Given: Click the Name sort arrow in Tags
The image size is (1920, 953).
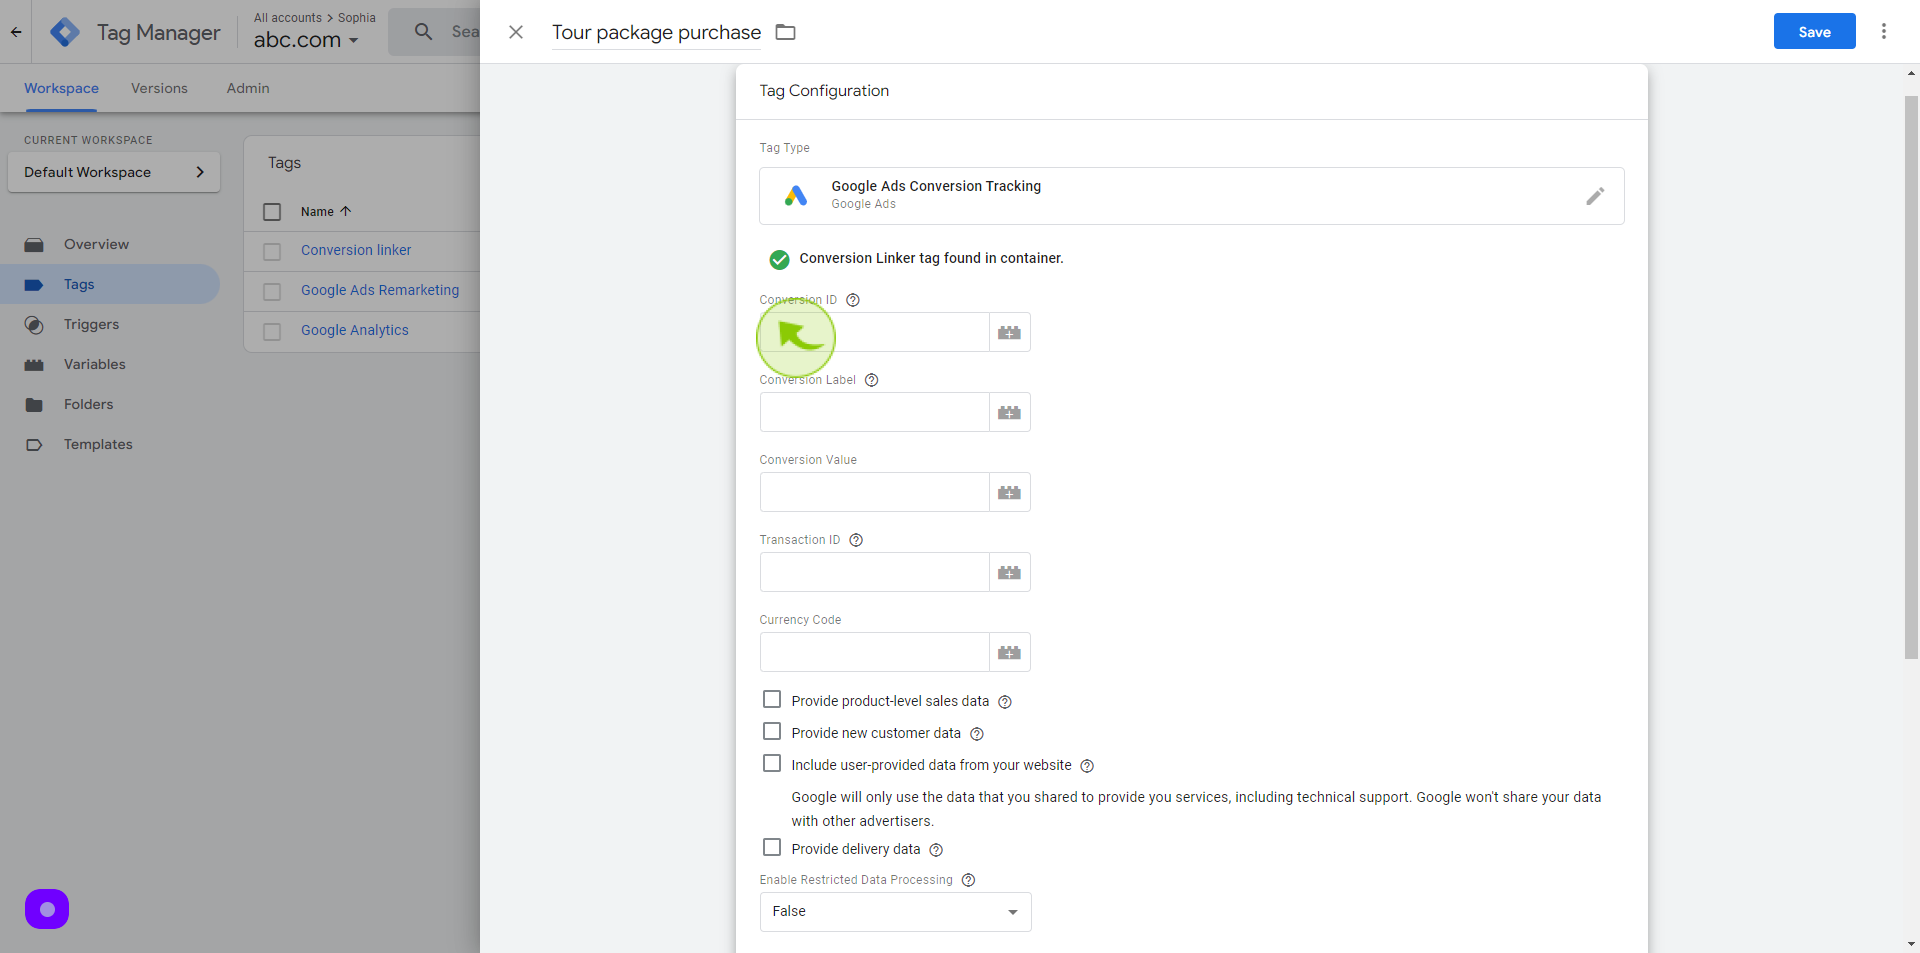Looking at the screenshot, I should click(346, 211).
